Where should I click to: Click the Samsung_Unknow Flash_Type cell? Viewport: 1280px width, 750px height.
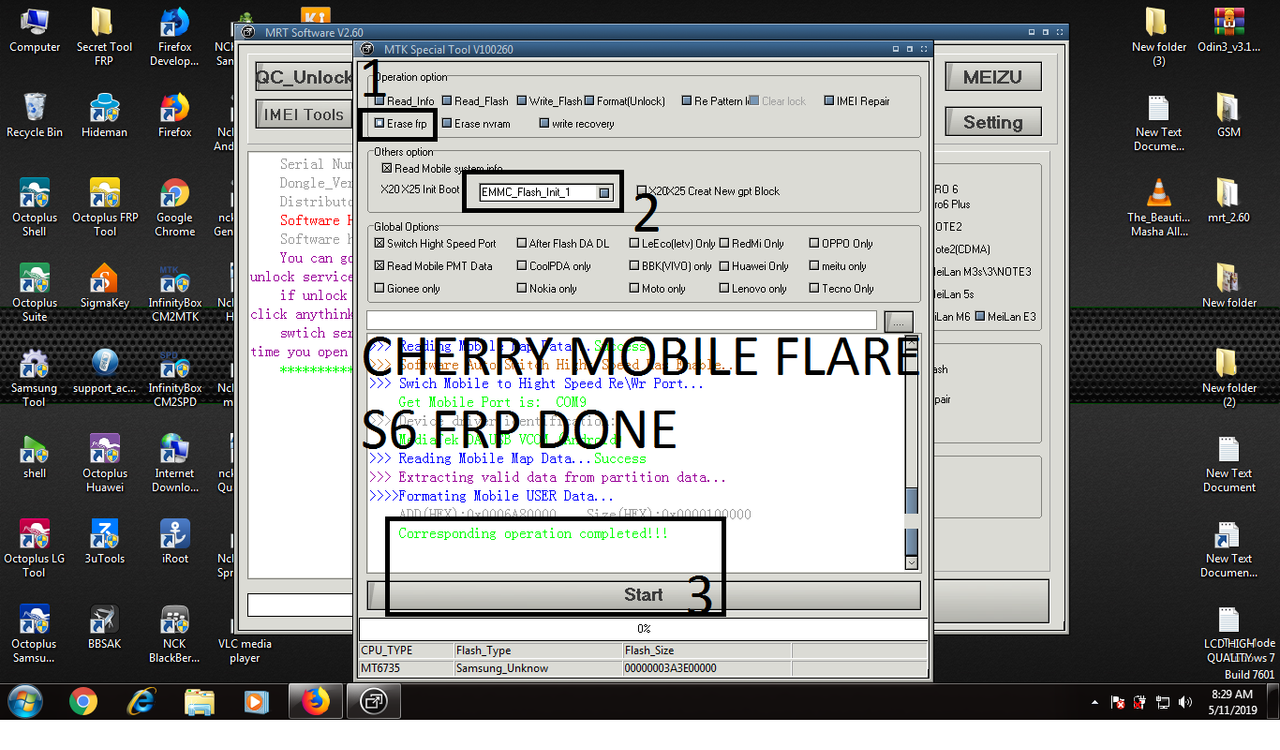click(537, 668)
